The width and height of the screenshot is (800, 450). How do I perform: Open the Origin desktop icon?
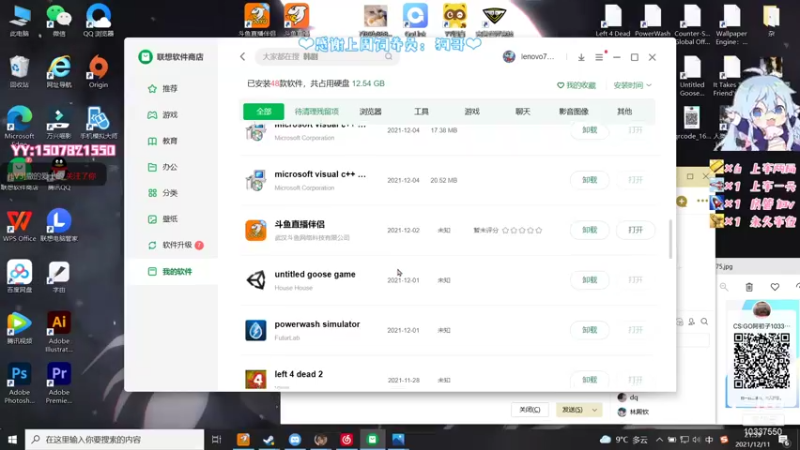98,72
